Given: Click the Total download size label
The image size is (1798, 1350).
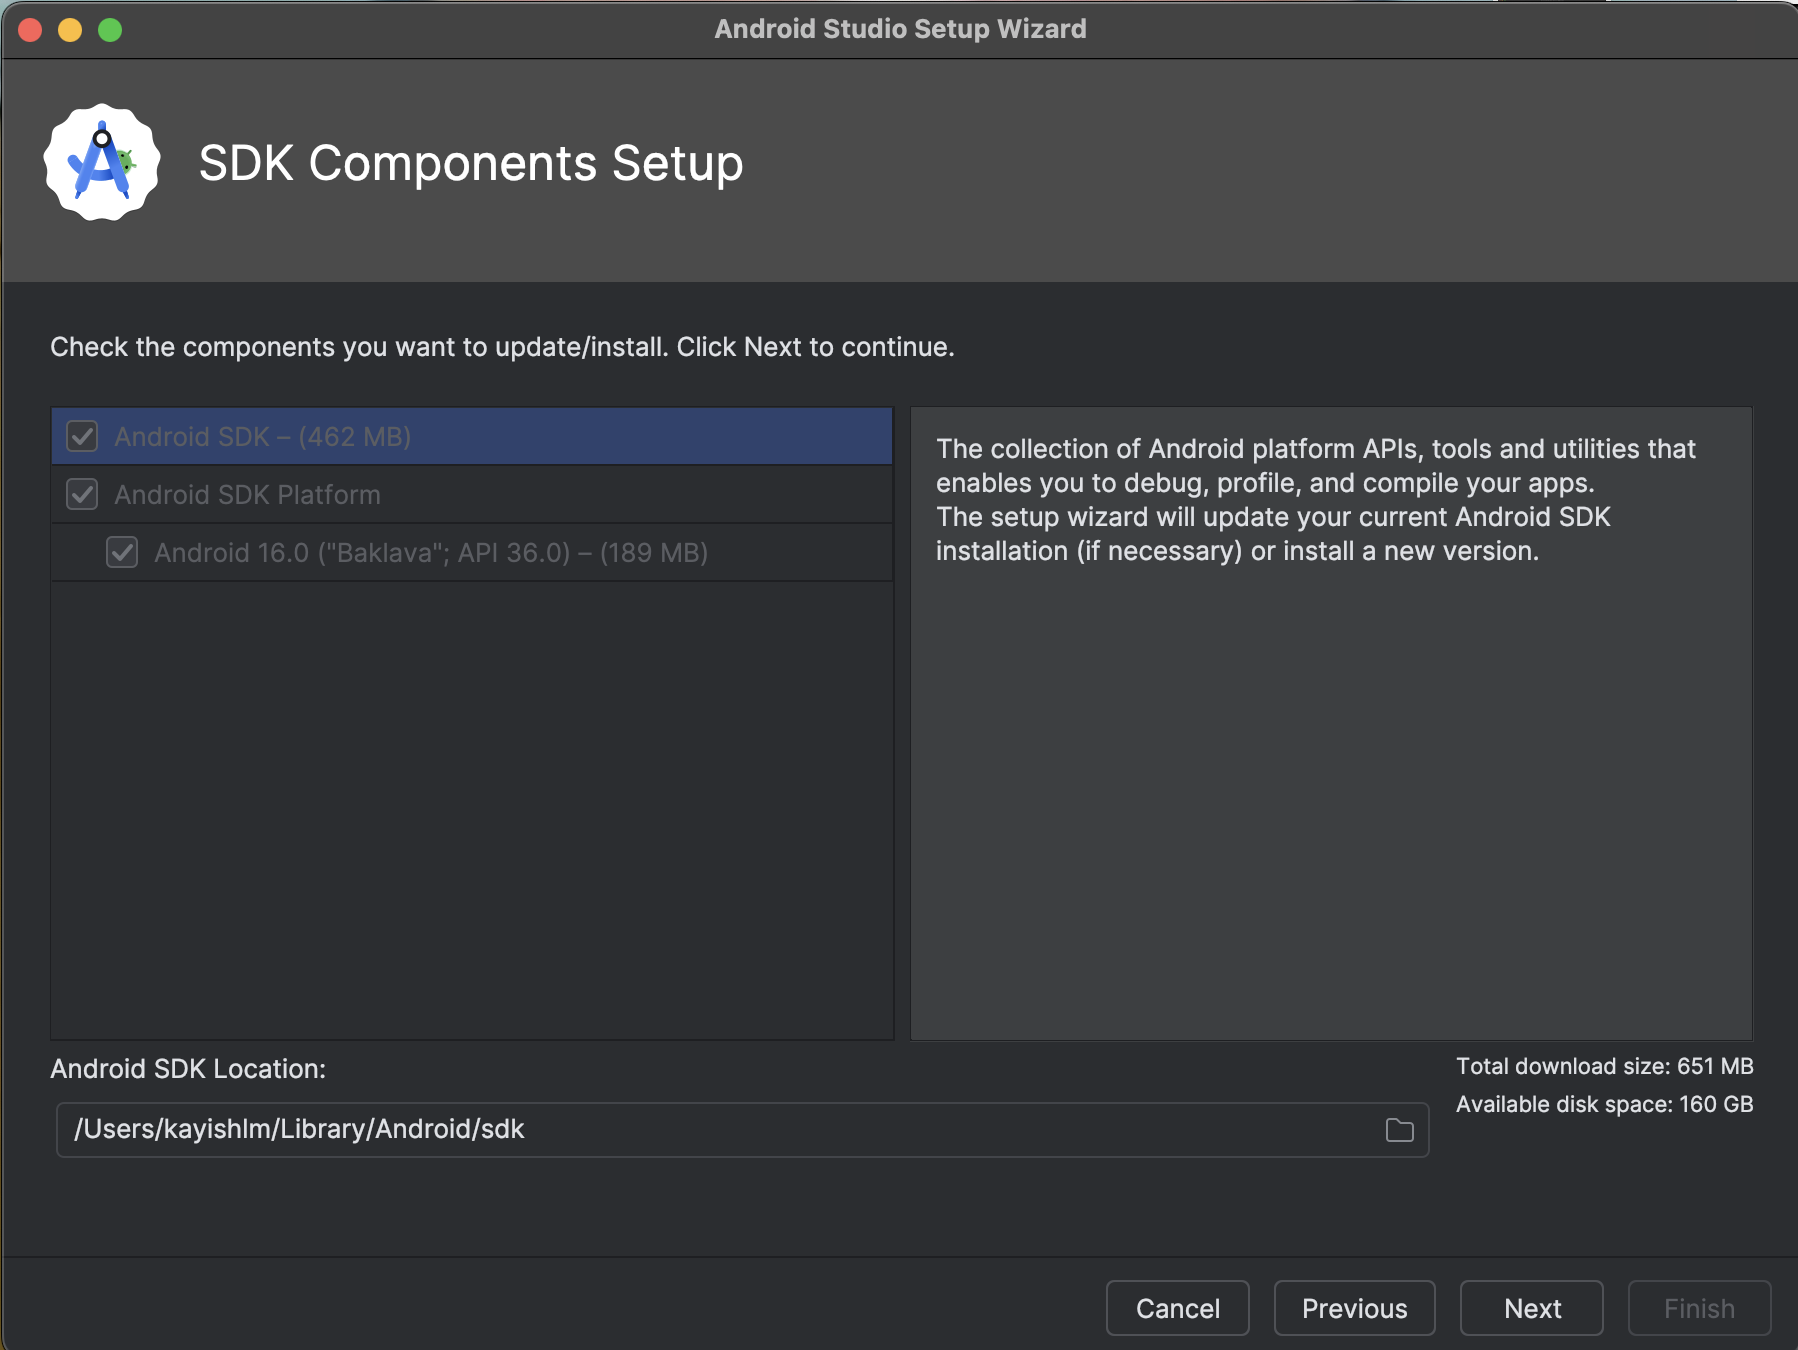Looking at the screenshot, I should (1604, 1066).
